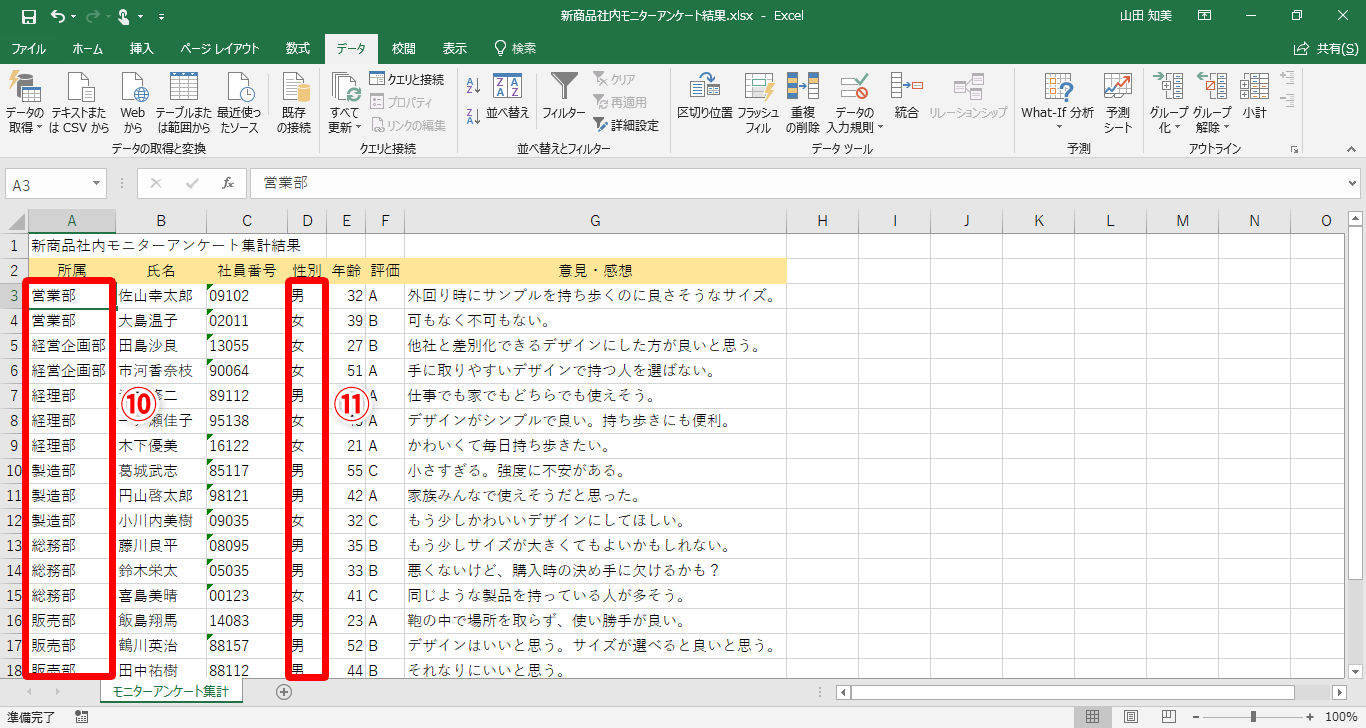Switch to Page Layout view
1366x728 pixels.
pos(1129,716)
